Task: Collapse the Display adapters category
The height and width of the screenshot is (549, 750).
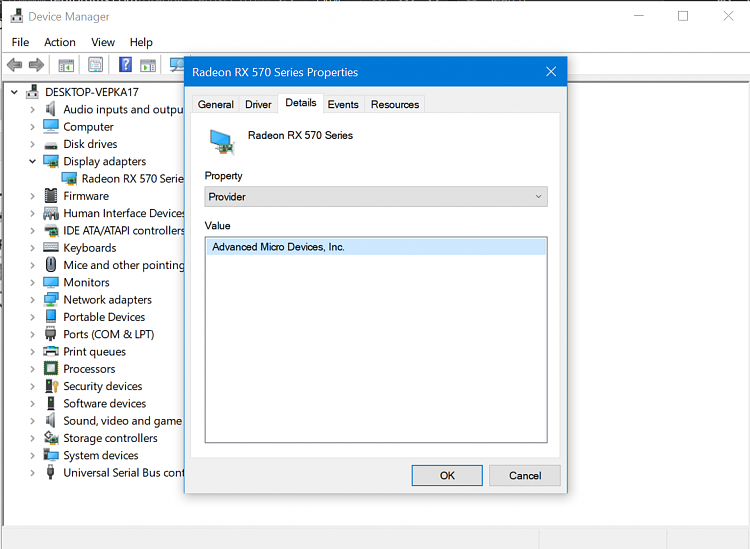Action: pyautogui.click(x=33, y=161)
